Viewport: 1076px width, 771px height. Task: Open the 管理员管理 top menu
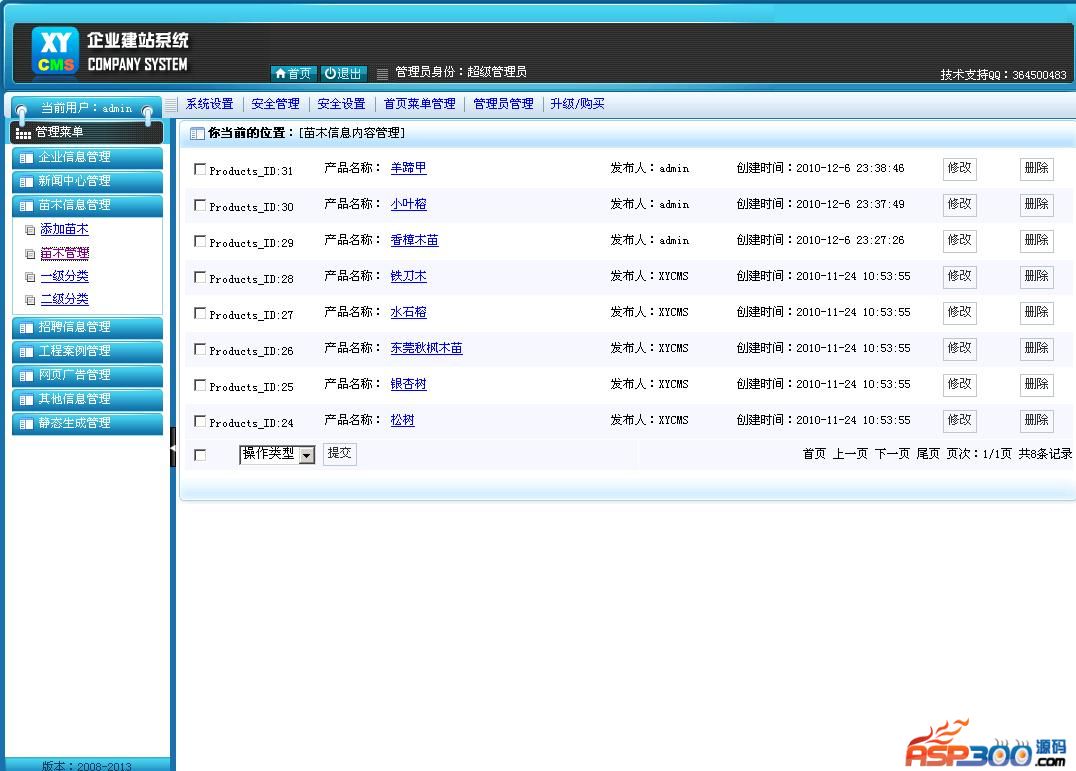pos(503,104)
